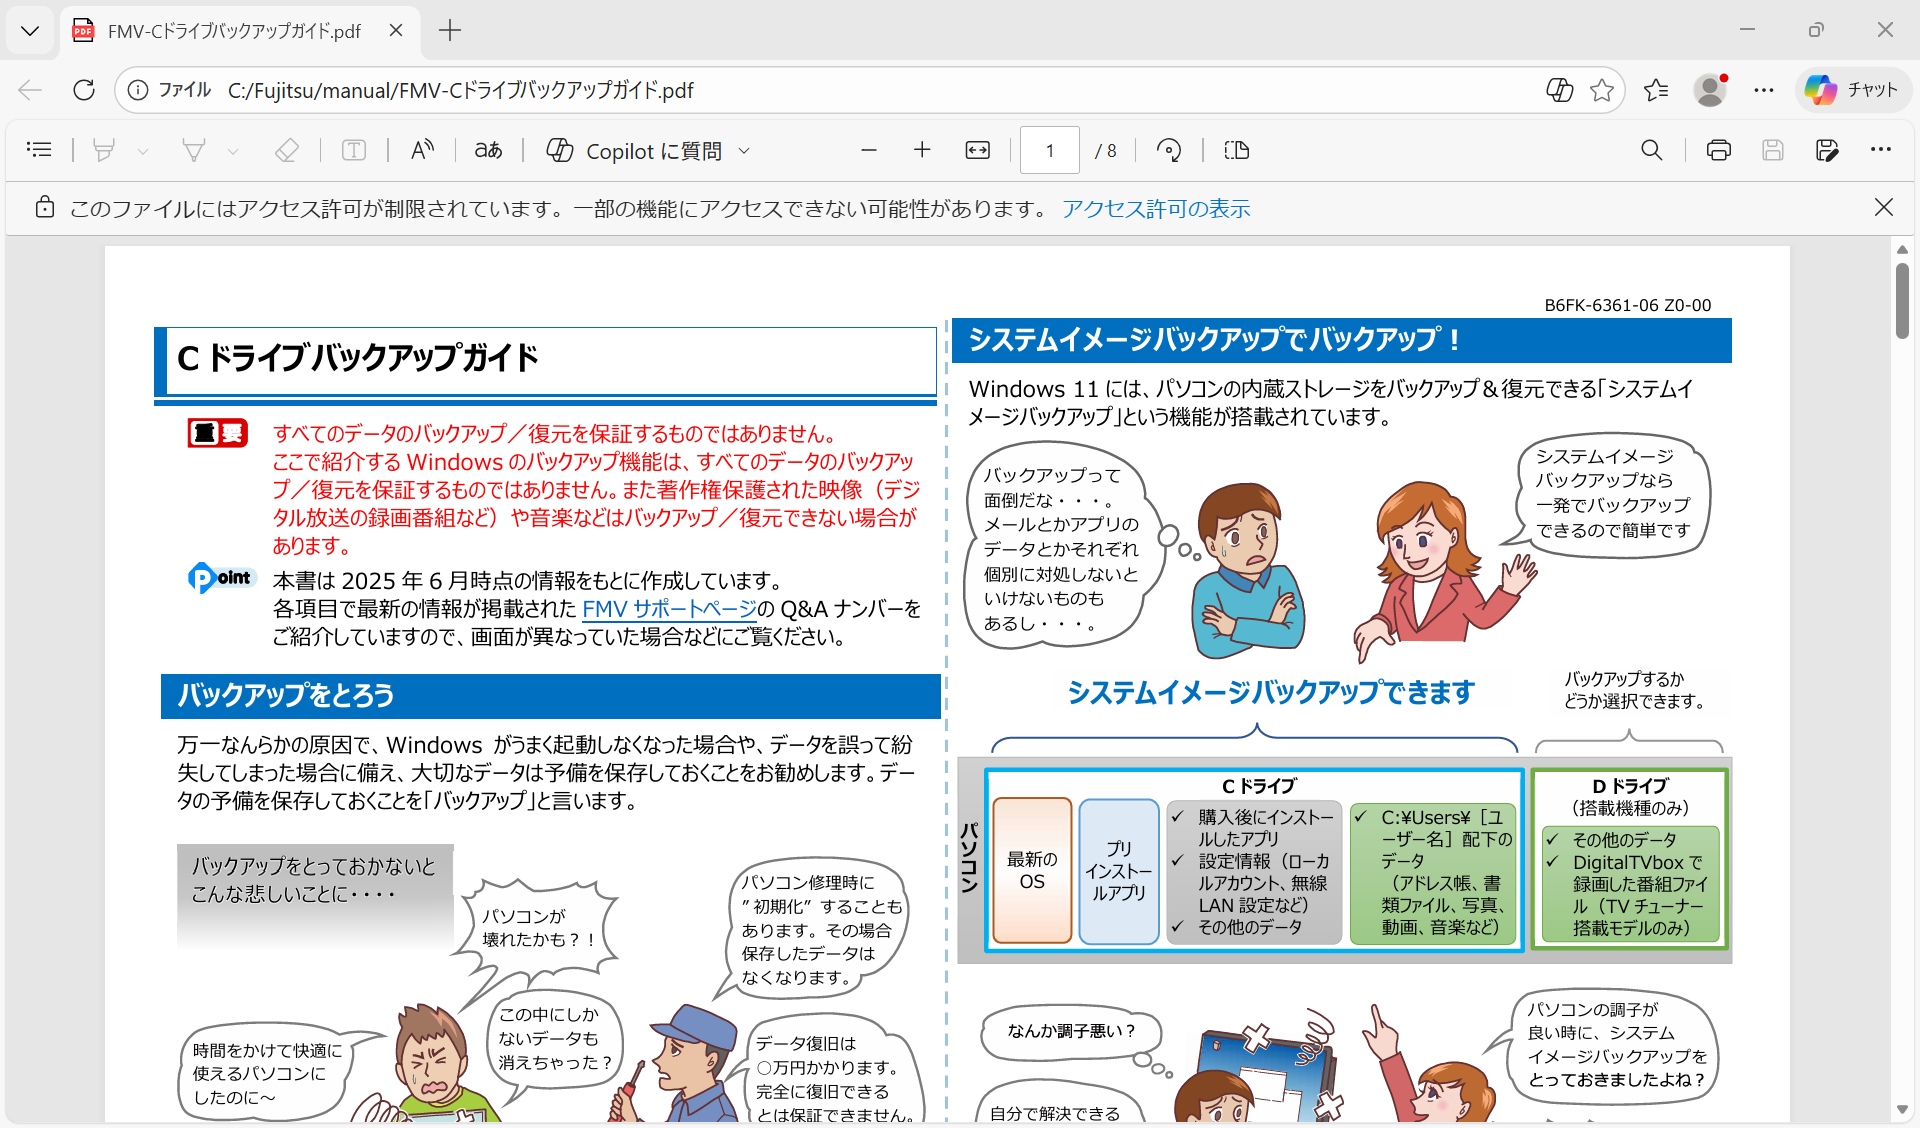The width and height of the screenshot is (1920, 1128).
Task: Open the FMV サポートページ link
Action: coord(669,608)
